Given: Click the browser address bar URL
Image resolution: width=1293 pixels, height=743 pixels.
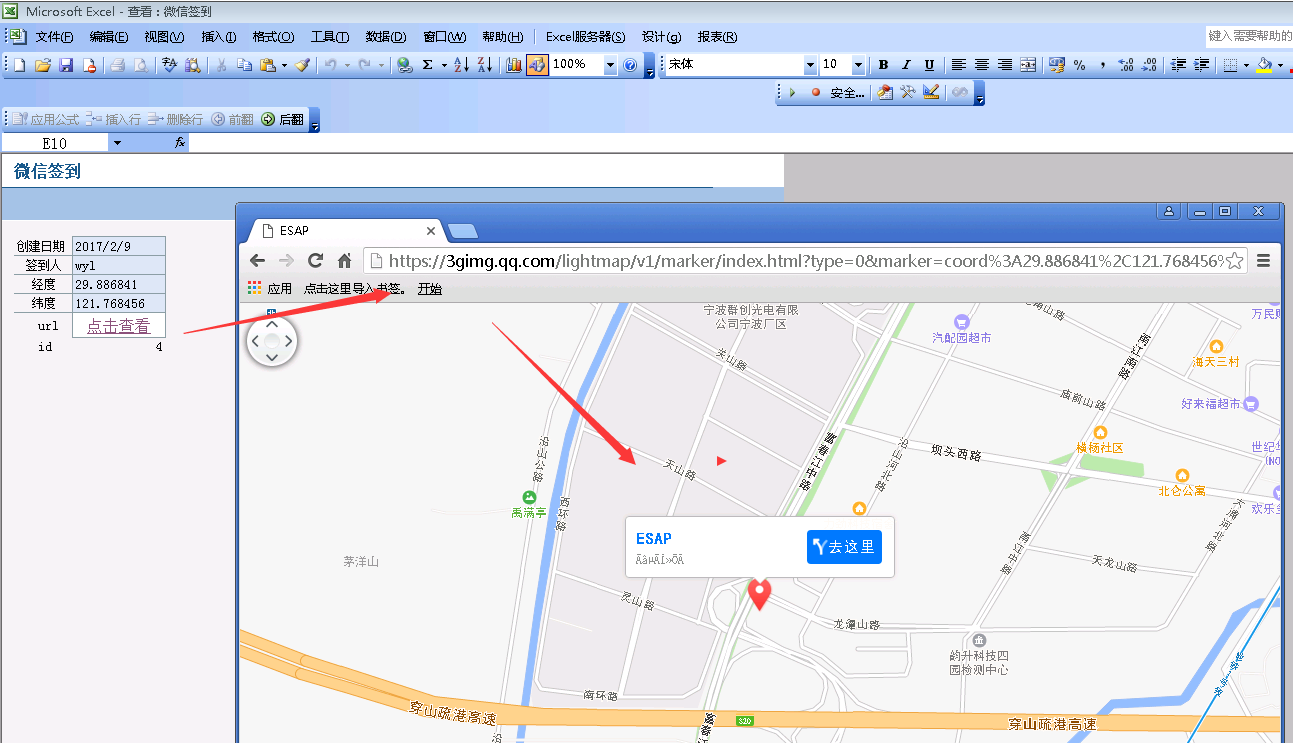Looking at the screenshot, I should tap(805, 261).
